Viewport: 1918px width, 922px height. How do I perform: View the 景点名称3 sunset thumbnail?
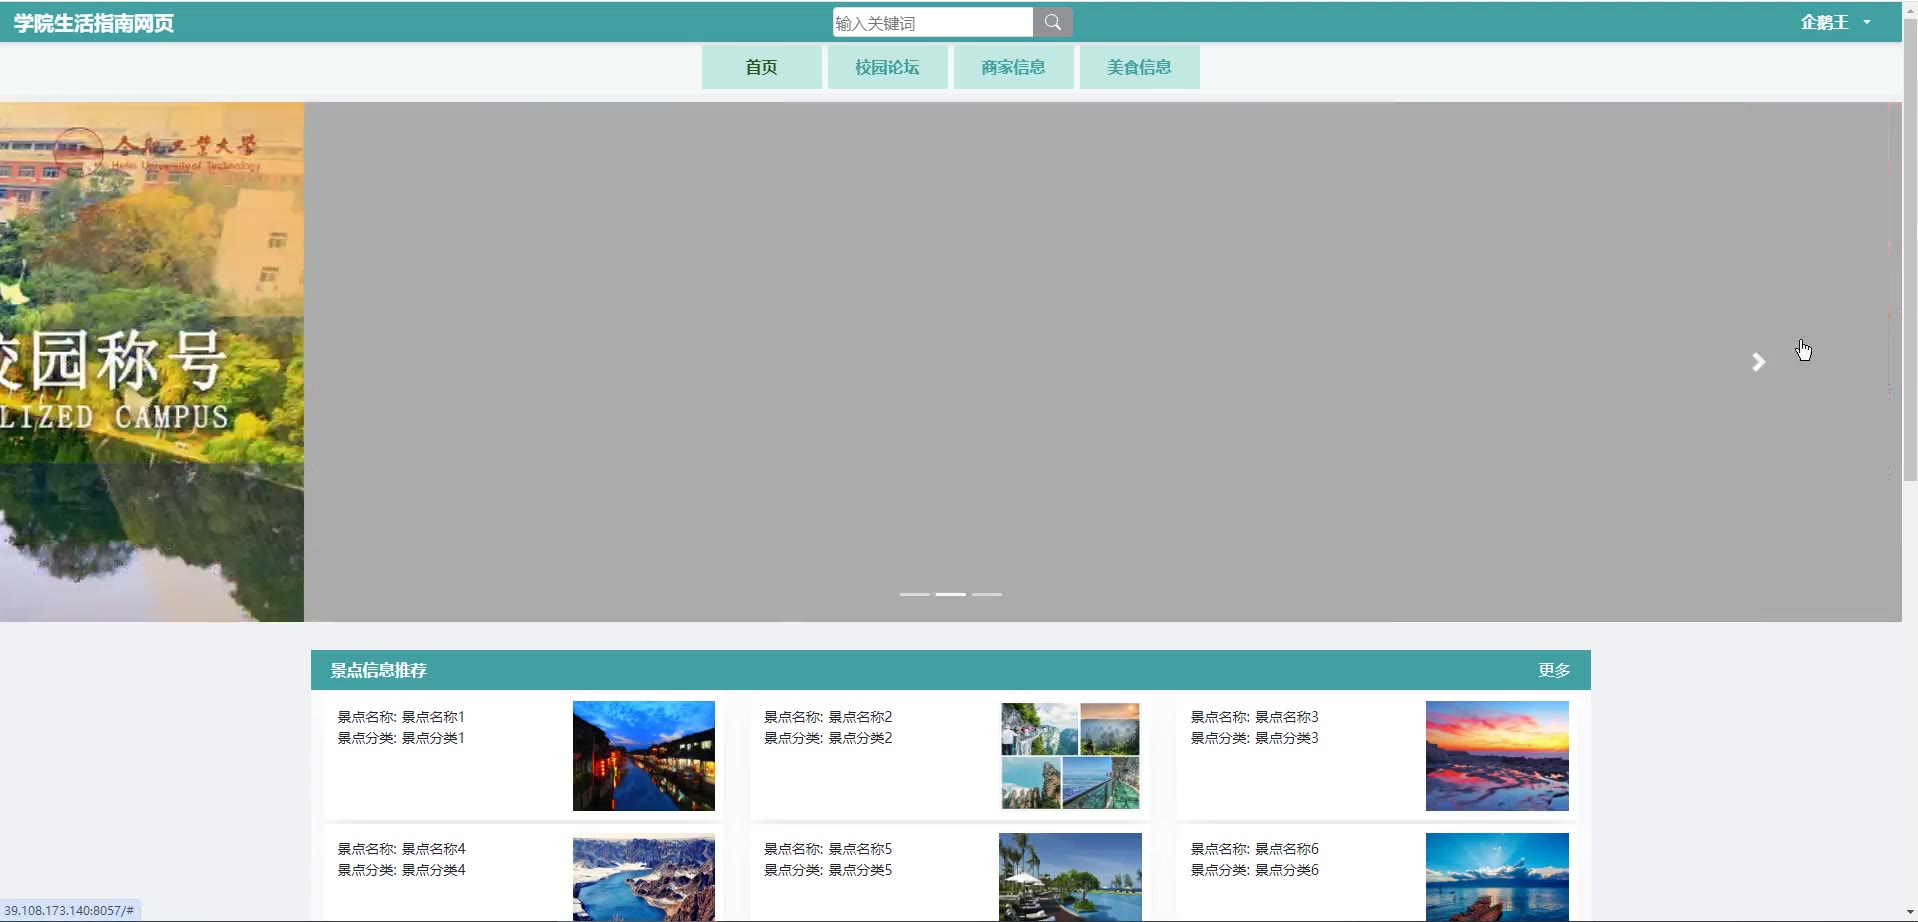(x=1497, y=756)
